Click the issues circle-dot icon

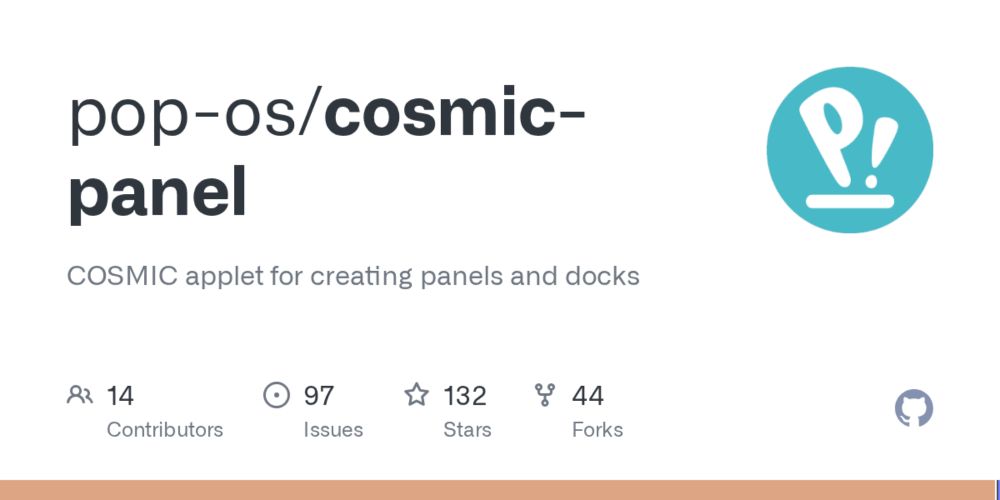click(x=277, y=395)
